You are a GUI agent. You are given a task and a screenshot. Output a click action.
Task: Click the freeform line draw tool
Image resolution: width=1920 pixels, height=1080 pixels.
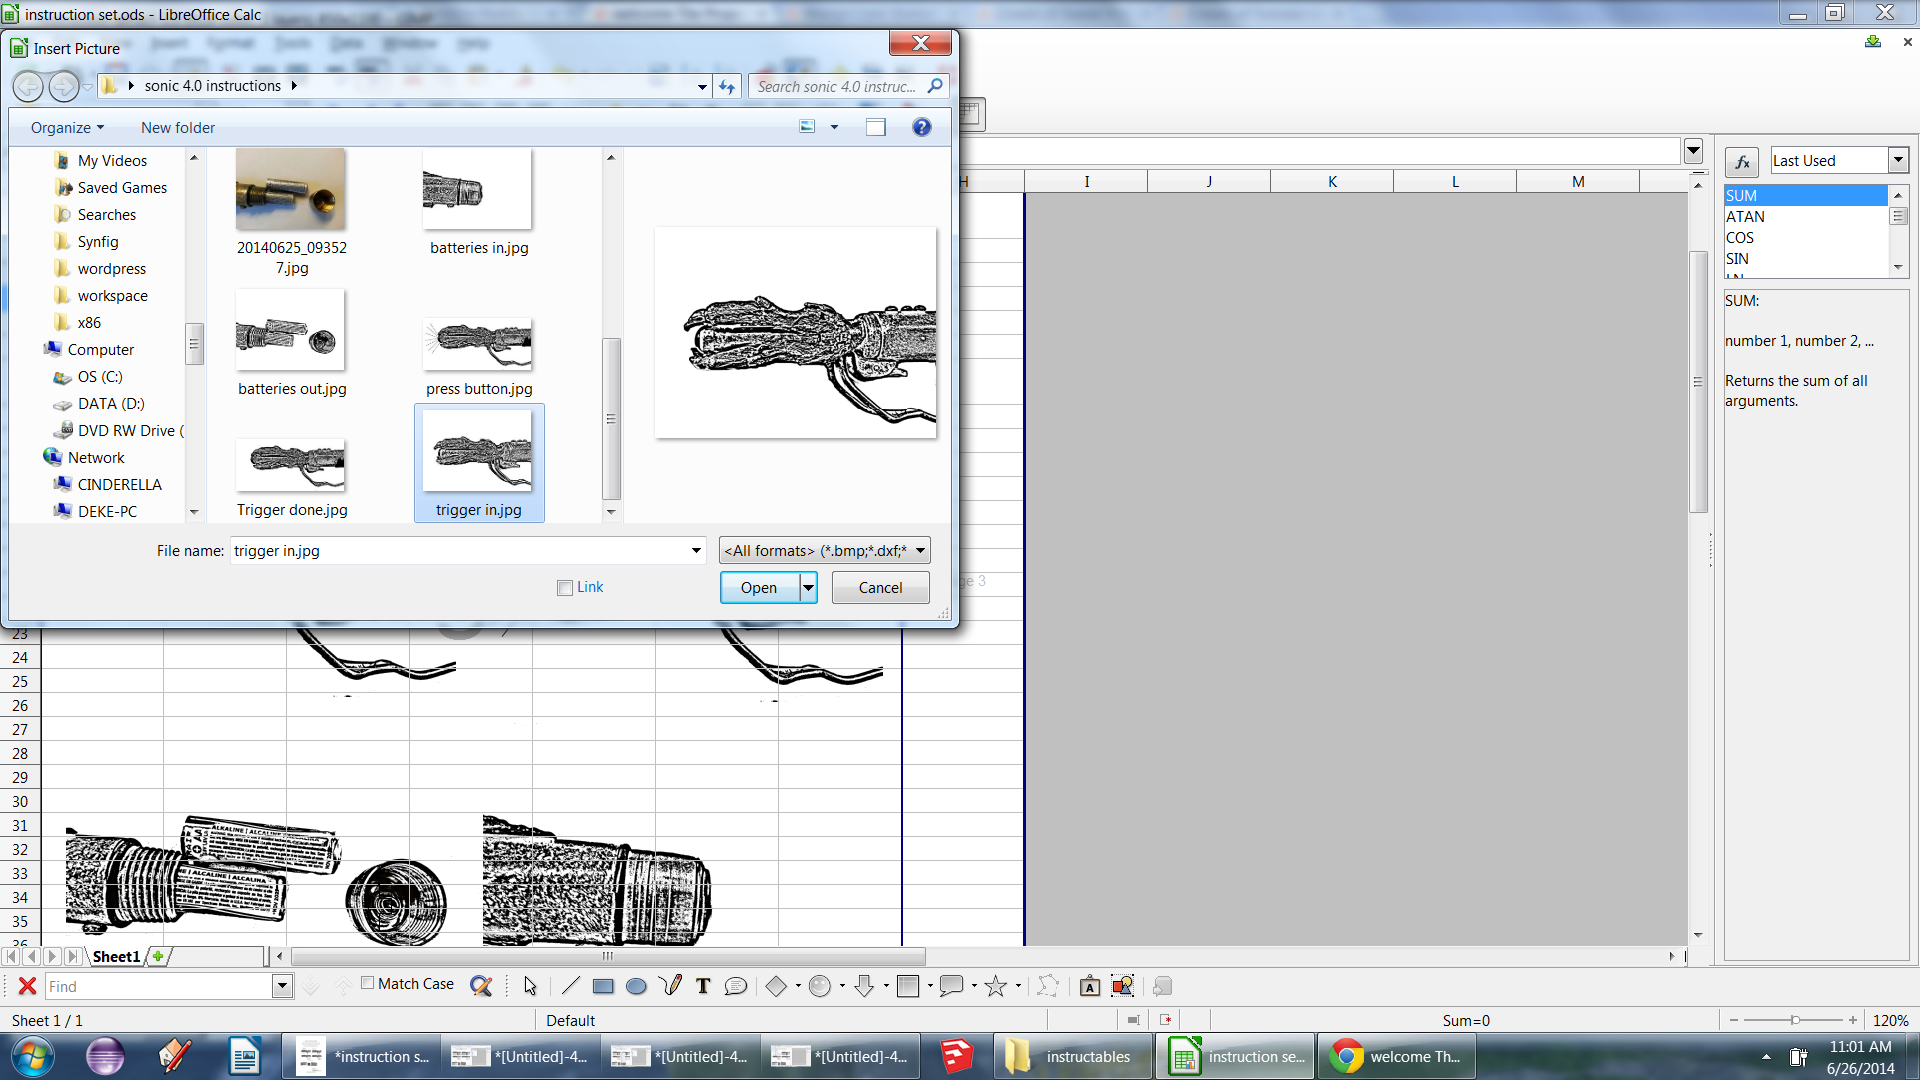click(671, 985)
